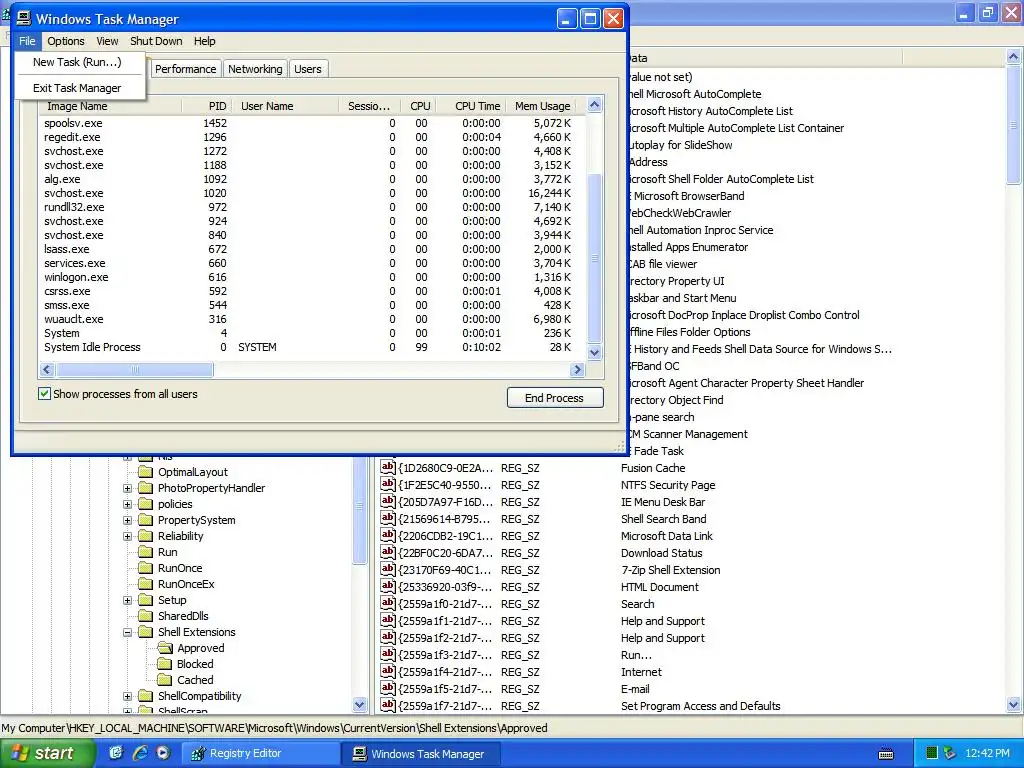1024x768 pixels.
Task: Sort processes by CPU Time column
Action: (x=471, y=106)
